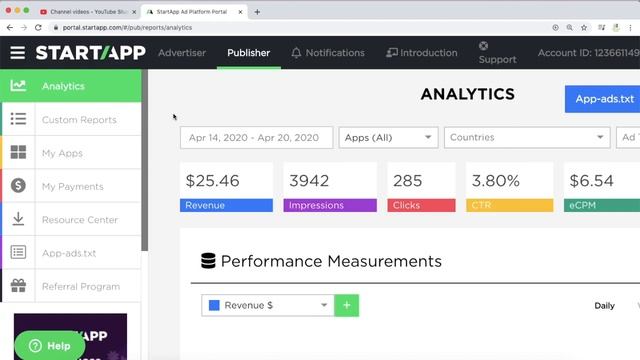
Task: Click the green plus add-metric button
Action: coord(347,305)
